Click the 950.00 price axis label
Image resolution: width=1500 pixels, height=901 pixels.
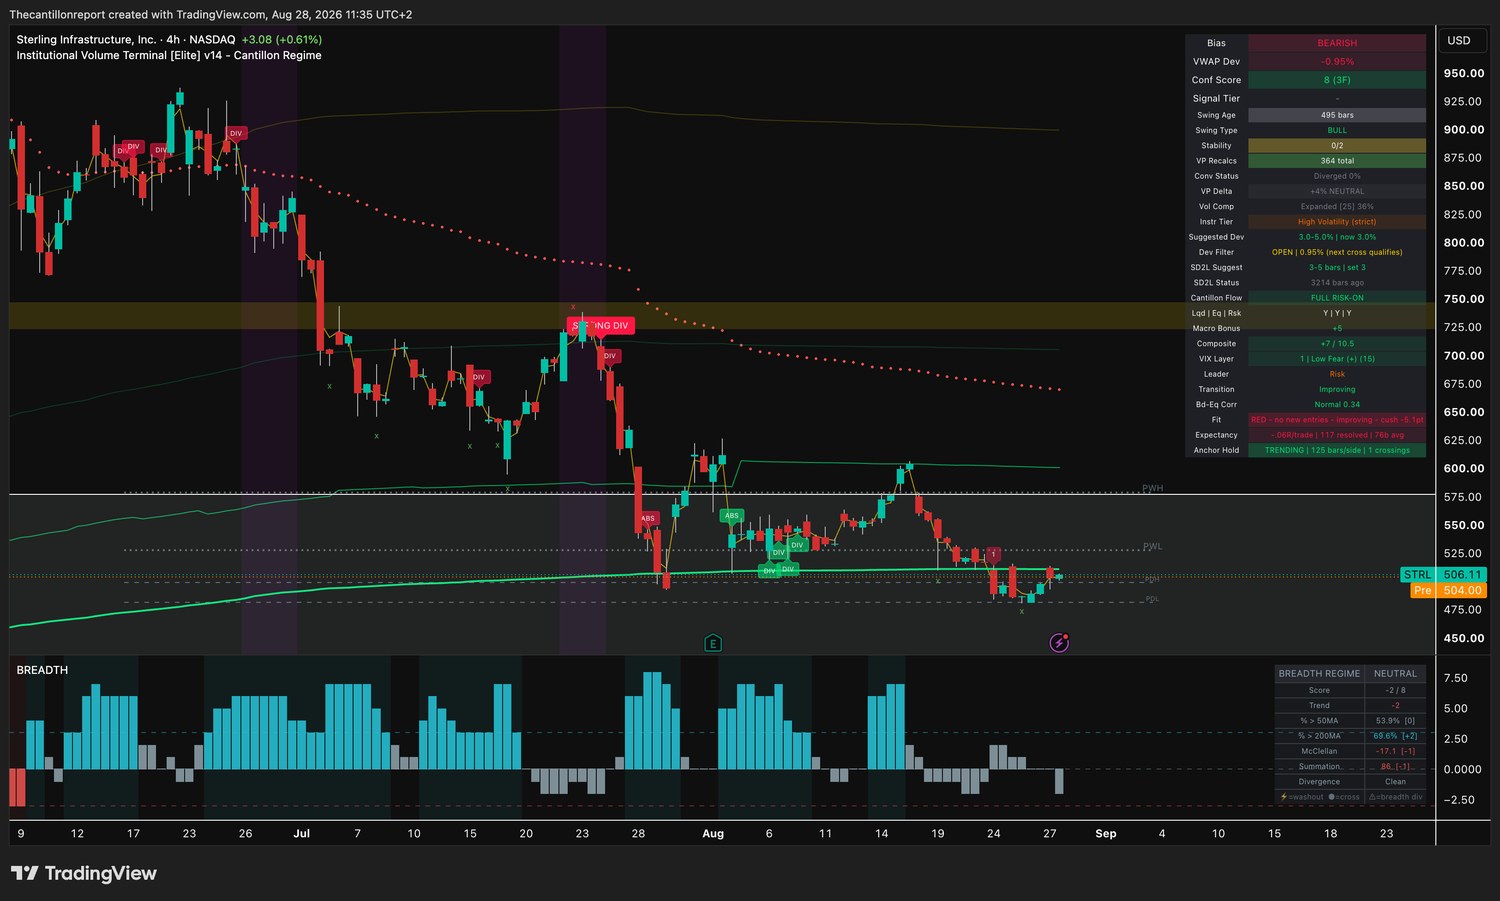1464,73
